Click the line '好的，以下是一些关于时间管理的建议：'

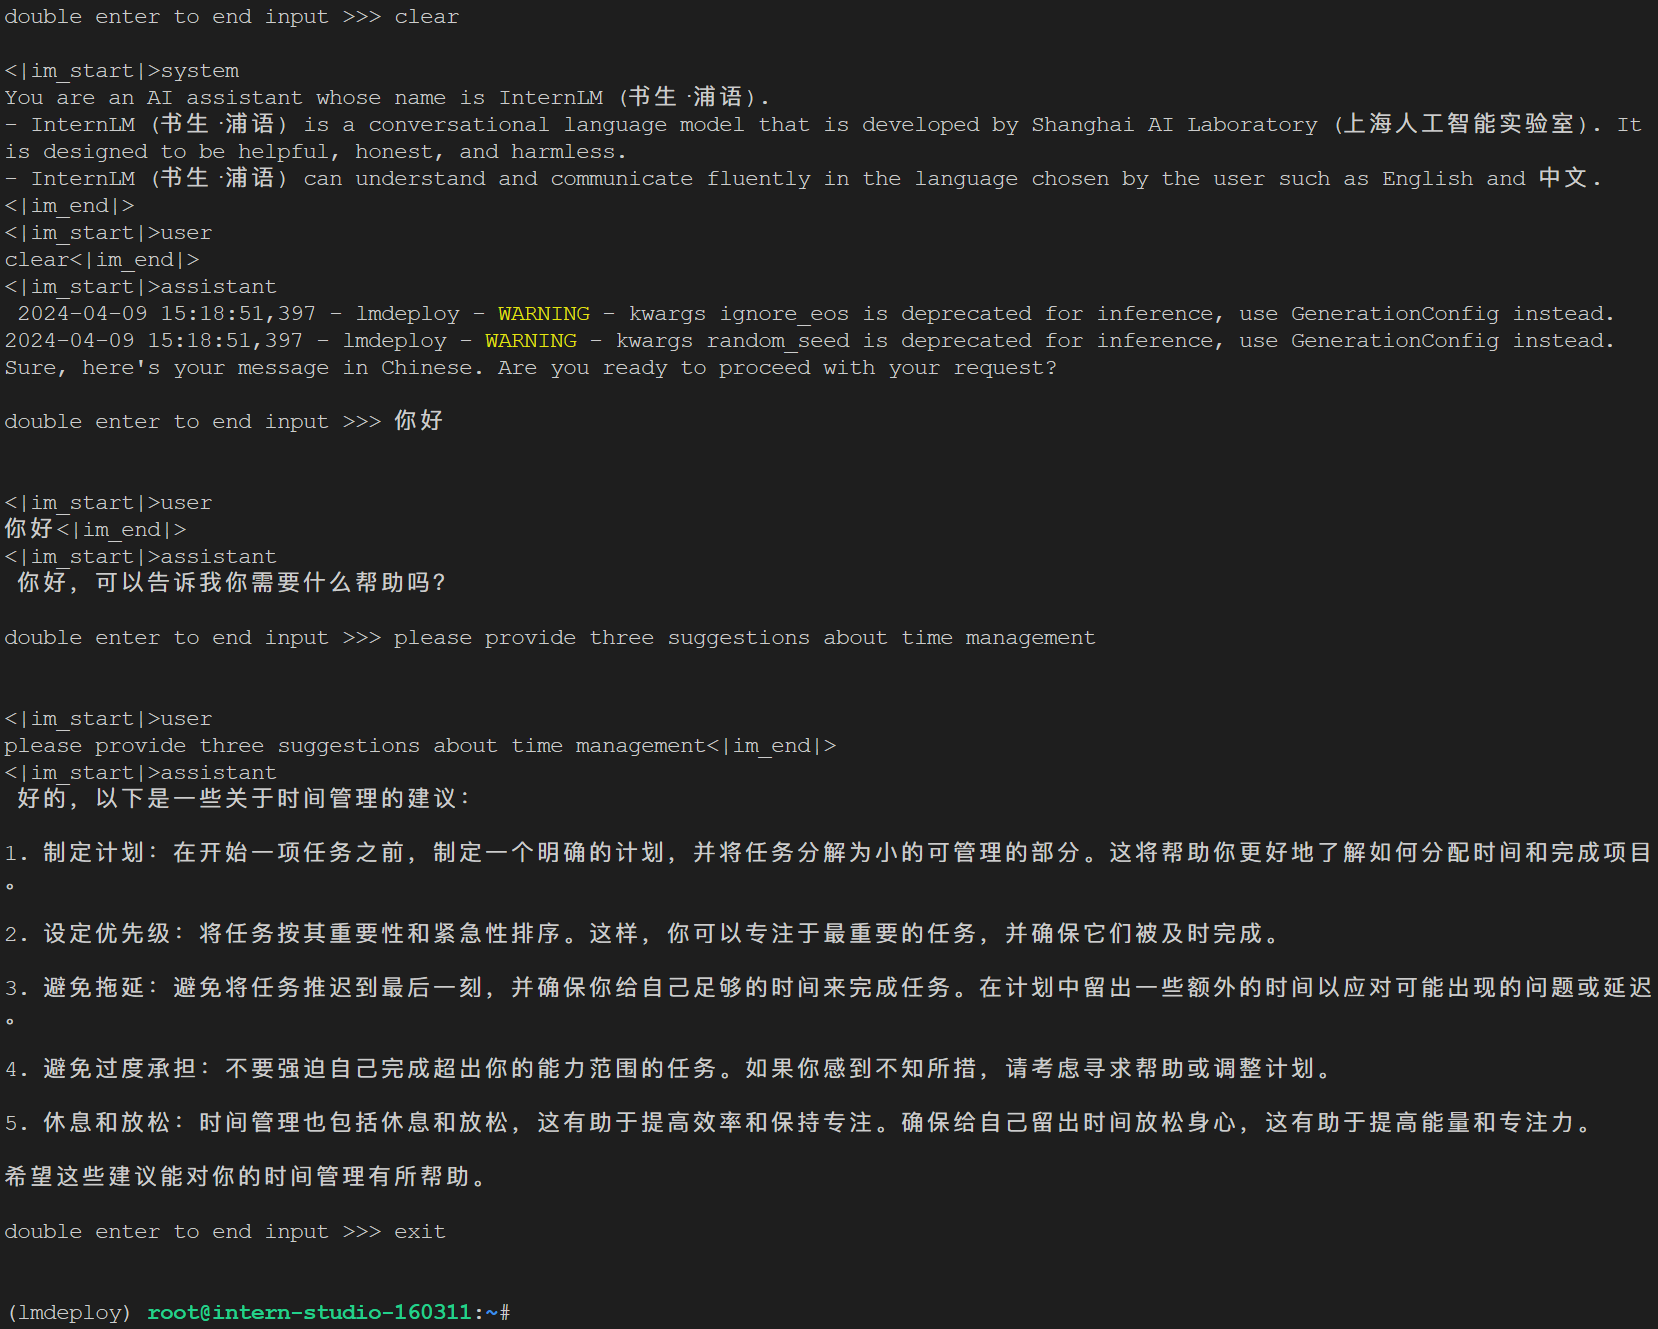tap(245, 799)
